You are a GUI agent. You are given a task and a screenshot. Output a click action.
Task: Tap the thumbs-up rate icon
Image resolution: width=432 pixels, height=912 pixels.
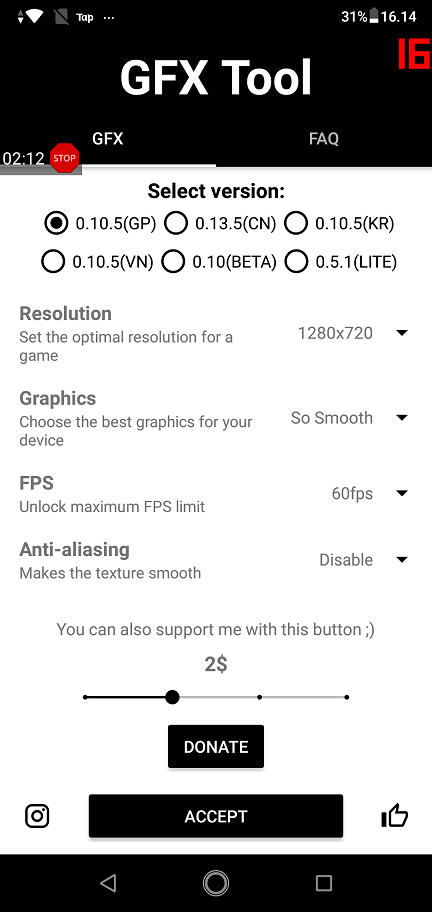coord(395,815)
